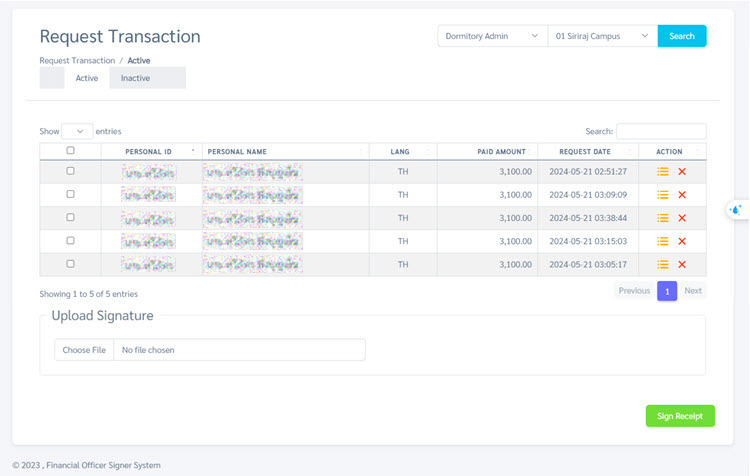The width and height of the screenshot is (750, 476).
Task: Click the table Search input field
Action: 661,131
